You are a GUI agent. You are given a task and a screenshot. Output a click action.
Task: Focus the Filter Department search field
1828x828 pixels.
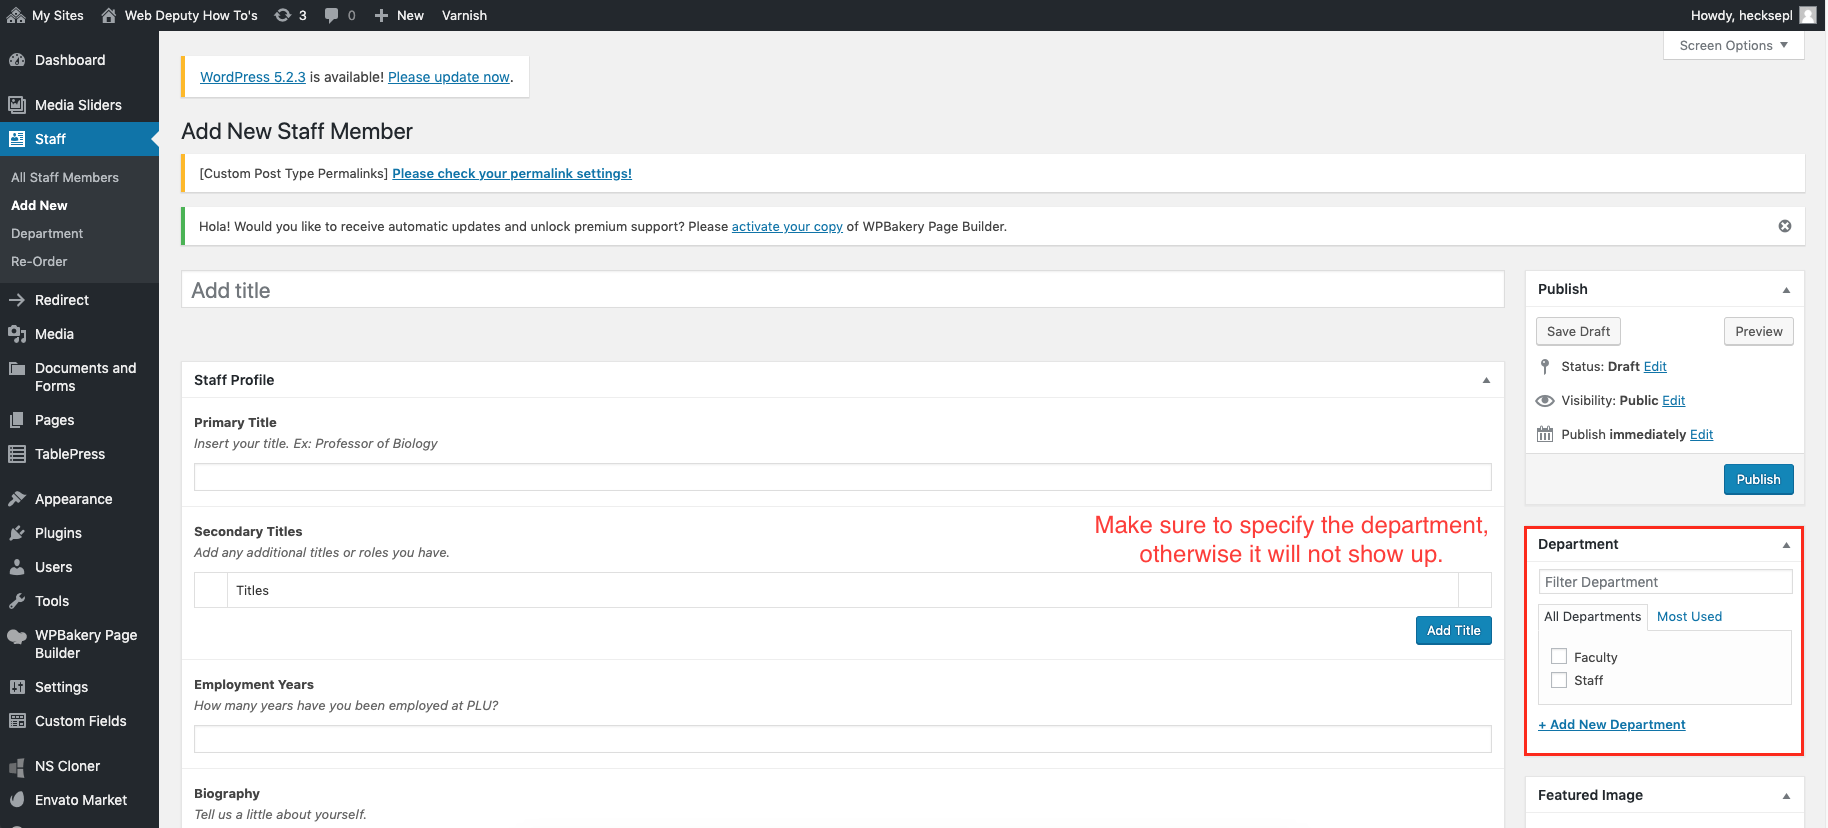point(1665,582)
